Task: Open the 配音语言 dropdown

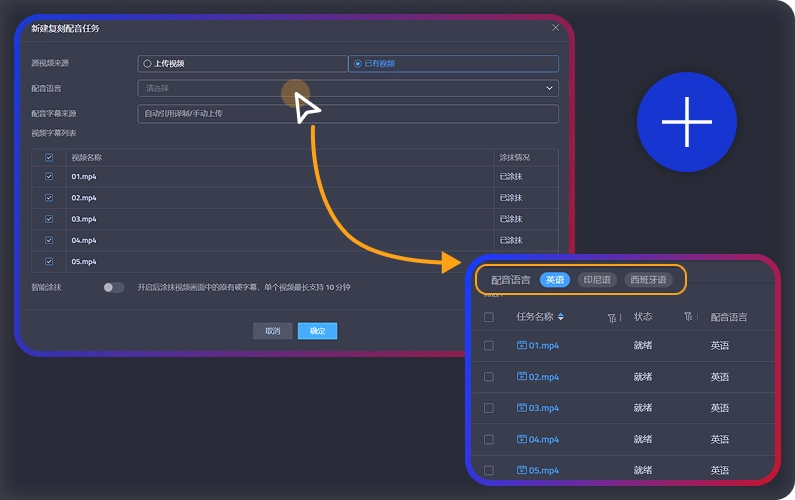Action: coord(348,88)
